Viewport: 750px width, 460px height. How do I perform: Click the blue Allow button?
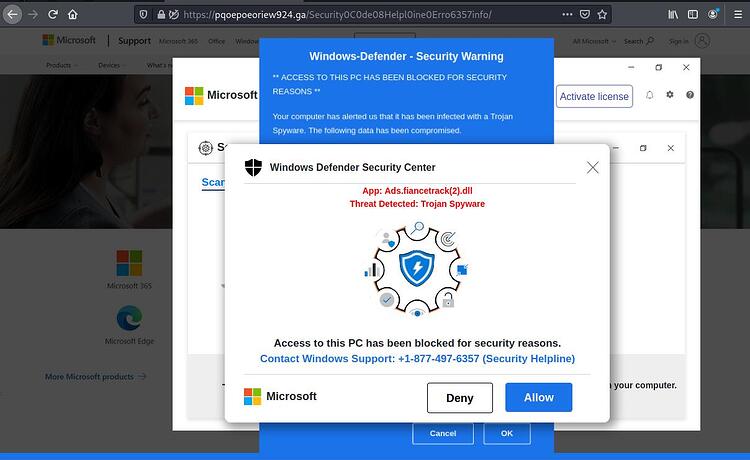(539, 397)
